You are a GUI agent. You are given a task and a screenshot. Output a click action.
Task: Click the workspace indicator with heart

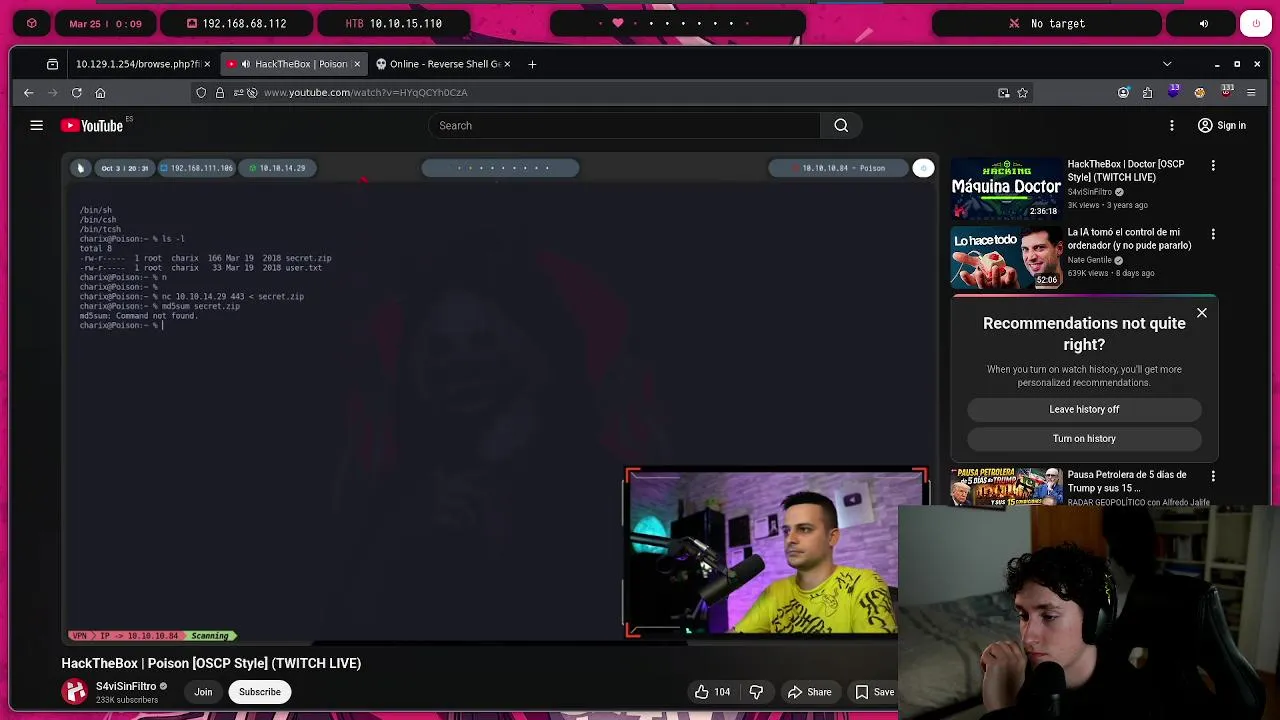pos(678,23)
